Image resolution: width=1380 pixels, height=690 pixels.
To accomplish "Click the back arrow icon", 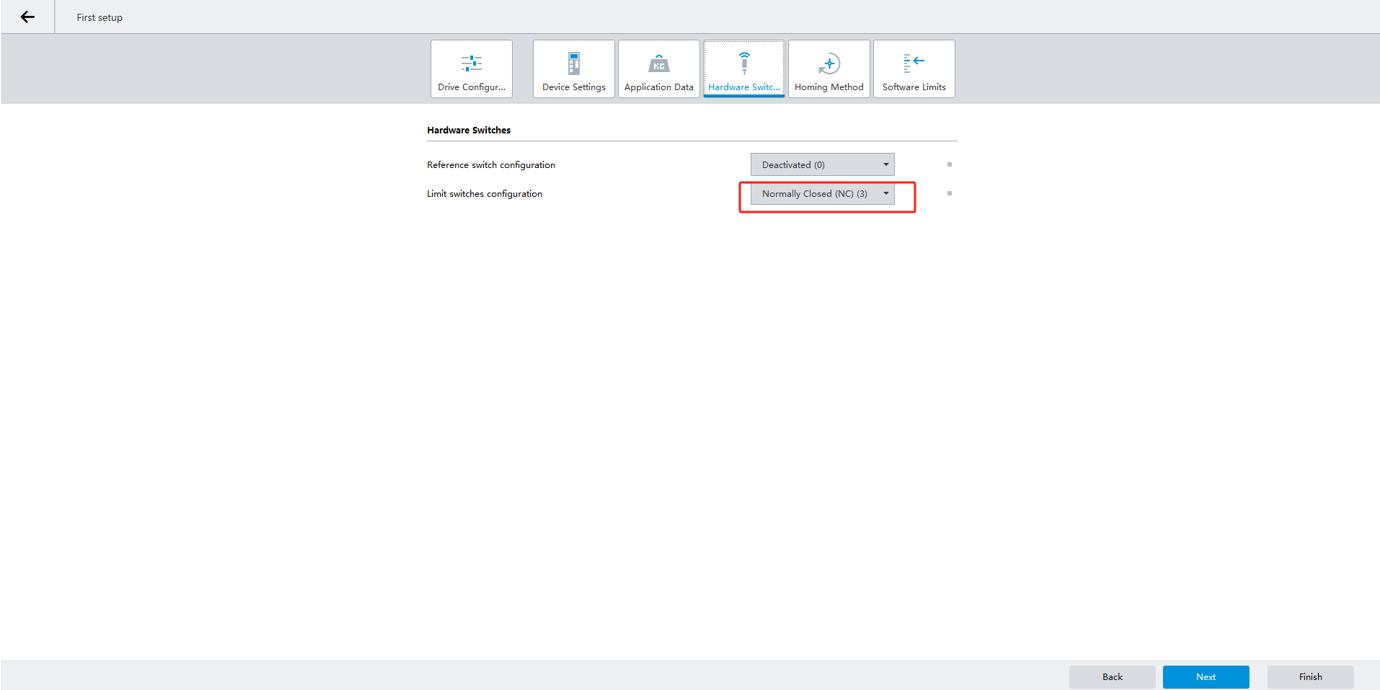I will click(x=27, y=17).
